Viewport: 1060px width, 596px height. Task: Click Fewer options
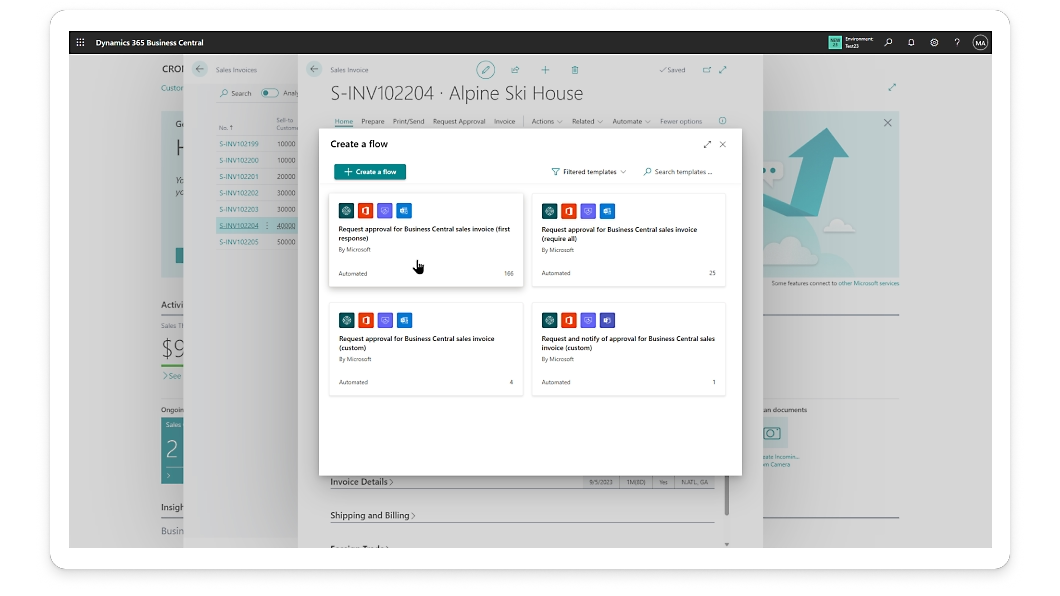[x=681, y=122]
